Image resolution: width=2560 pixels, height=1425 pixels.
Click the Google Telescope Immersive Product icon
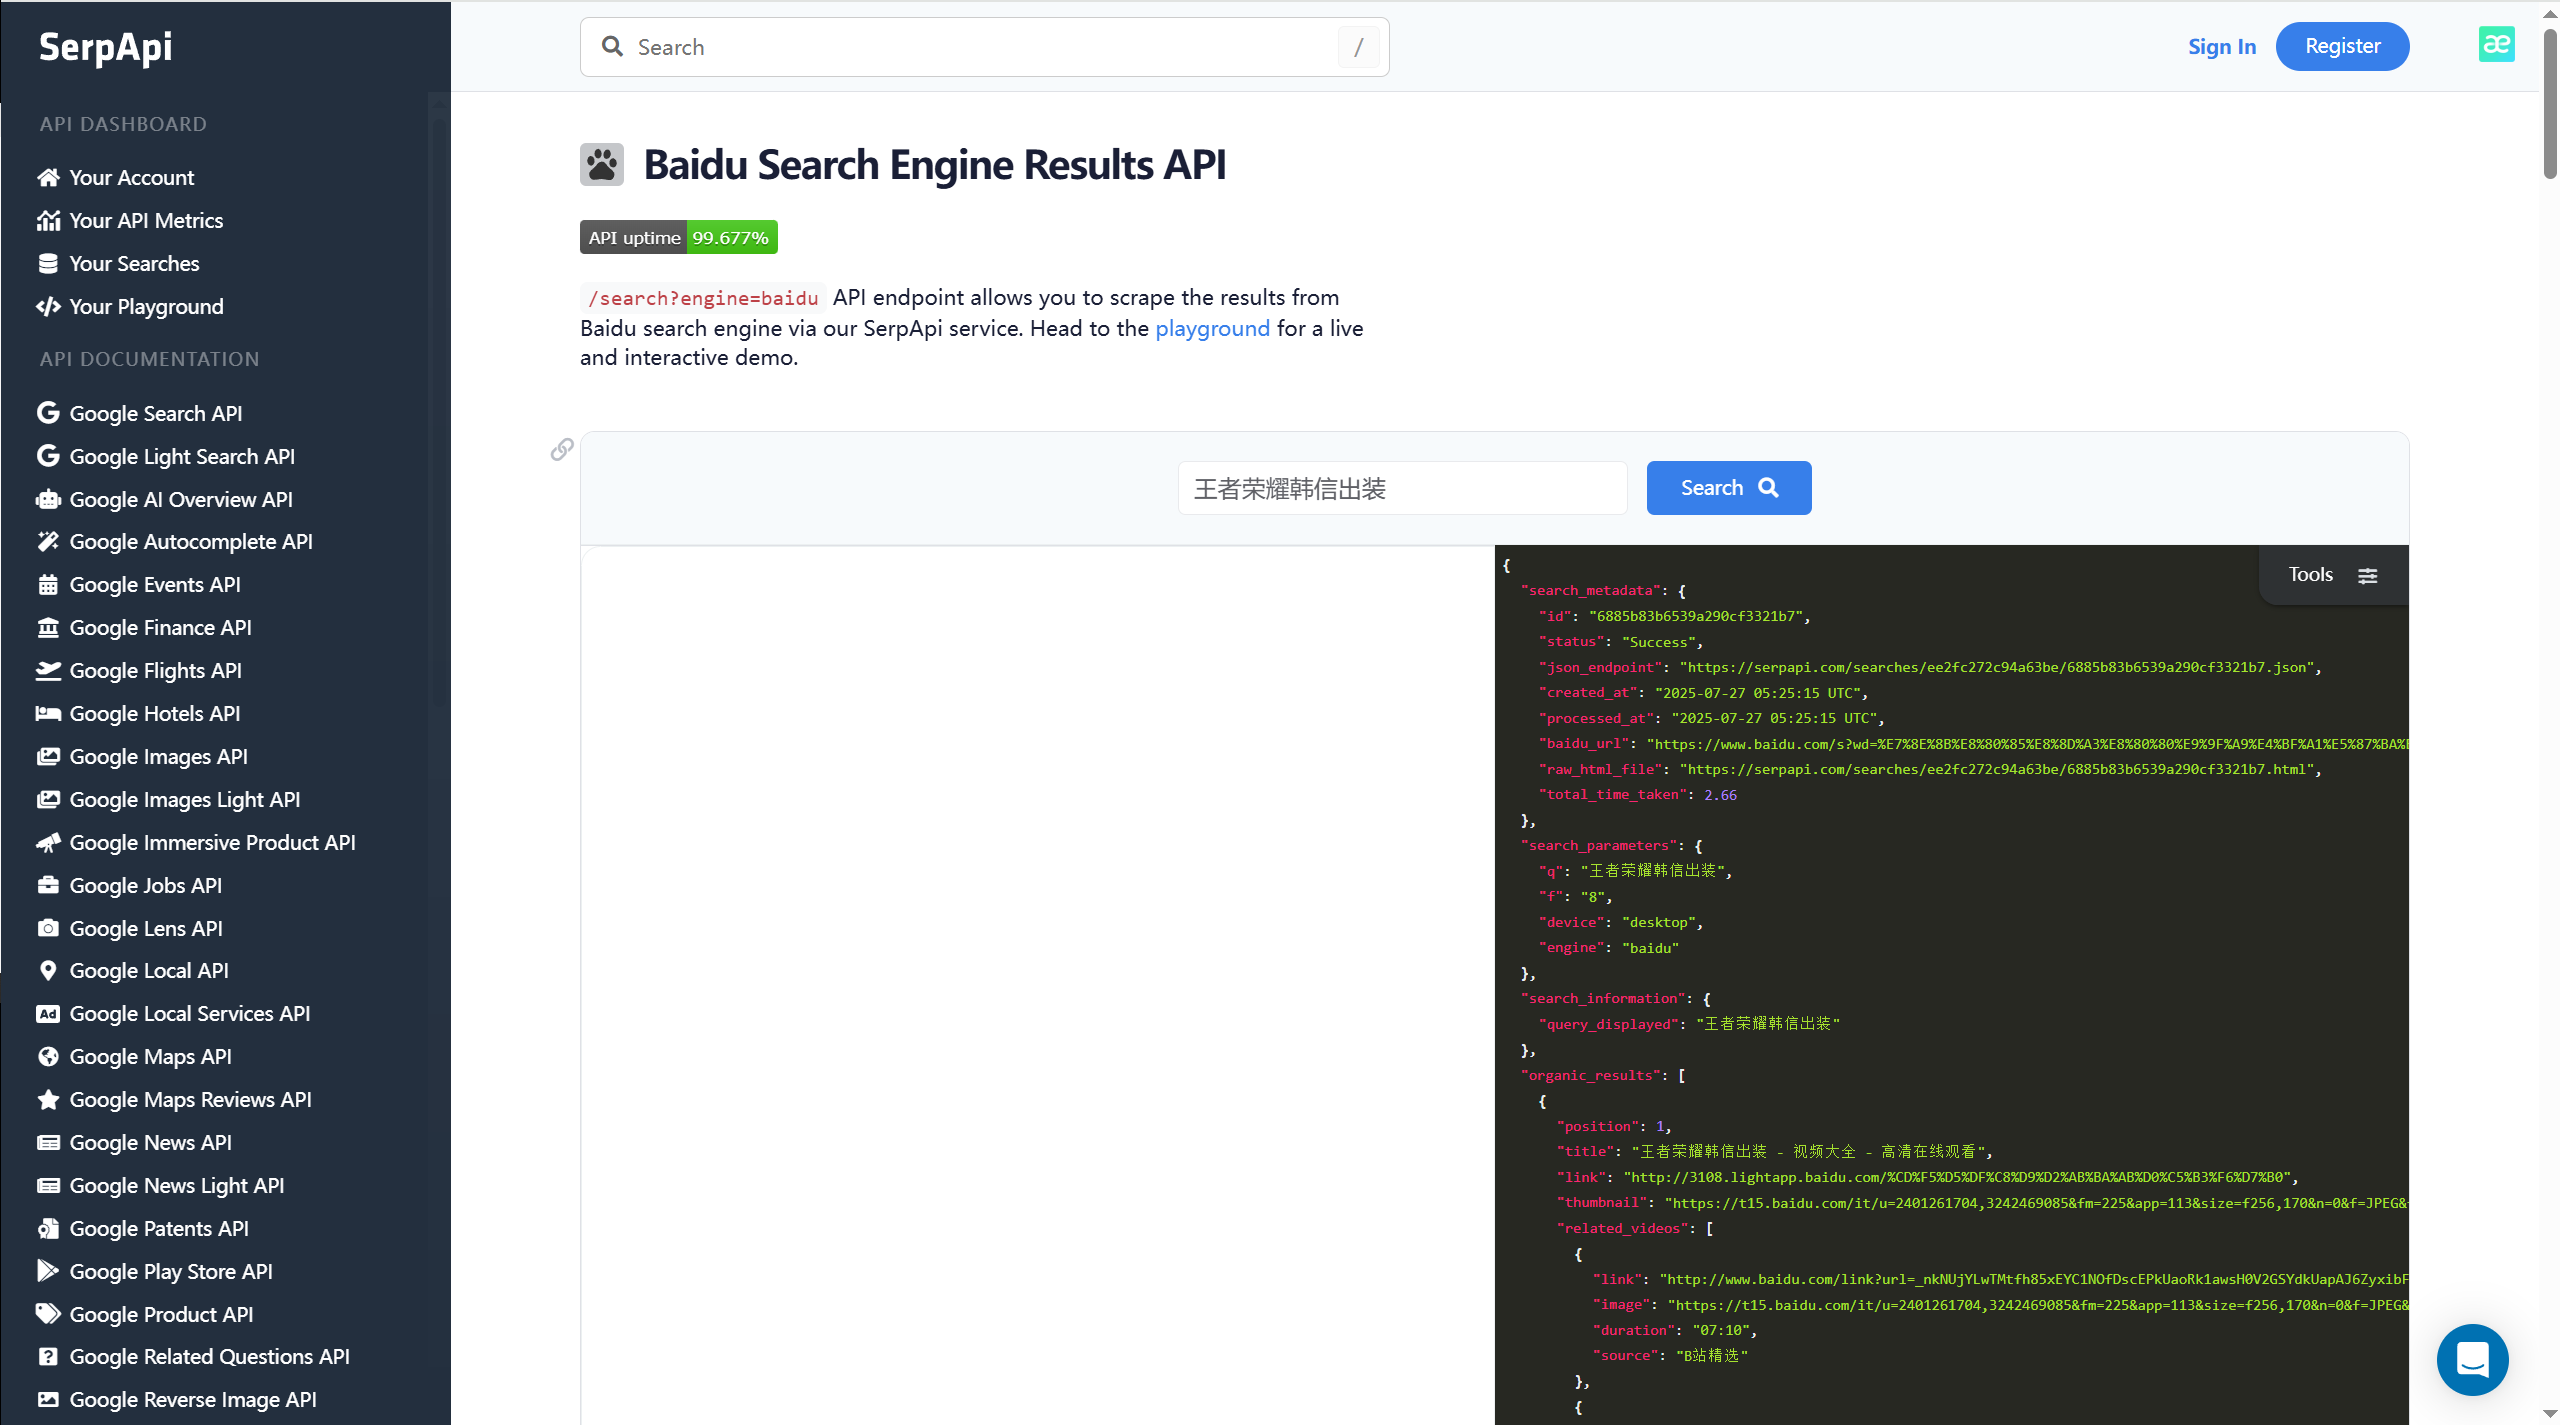[48, 843]
